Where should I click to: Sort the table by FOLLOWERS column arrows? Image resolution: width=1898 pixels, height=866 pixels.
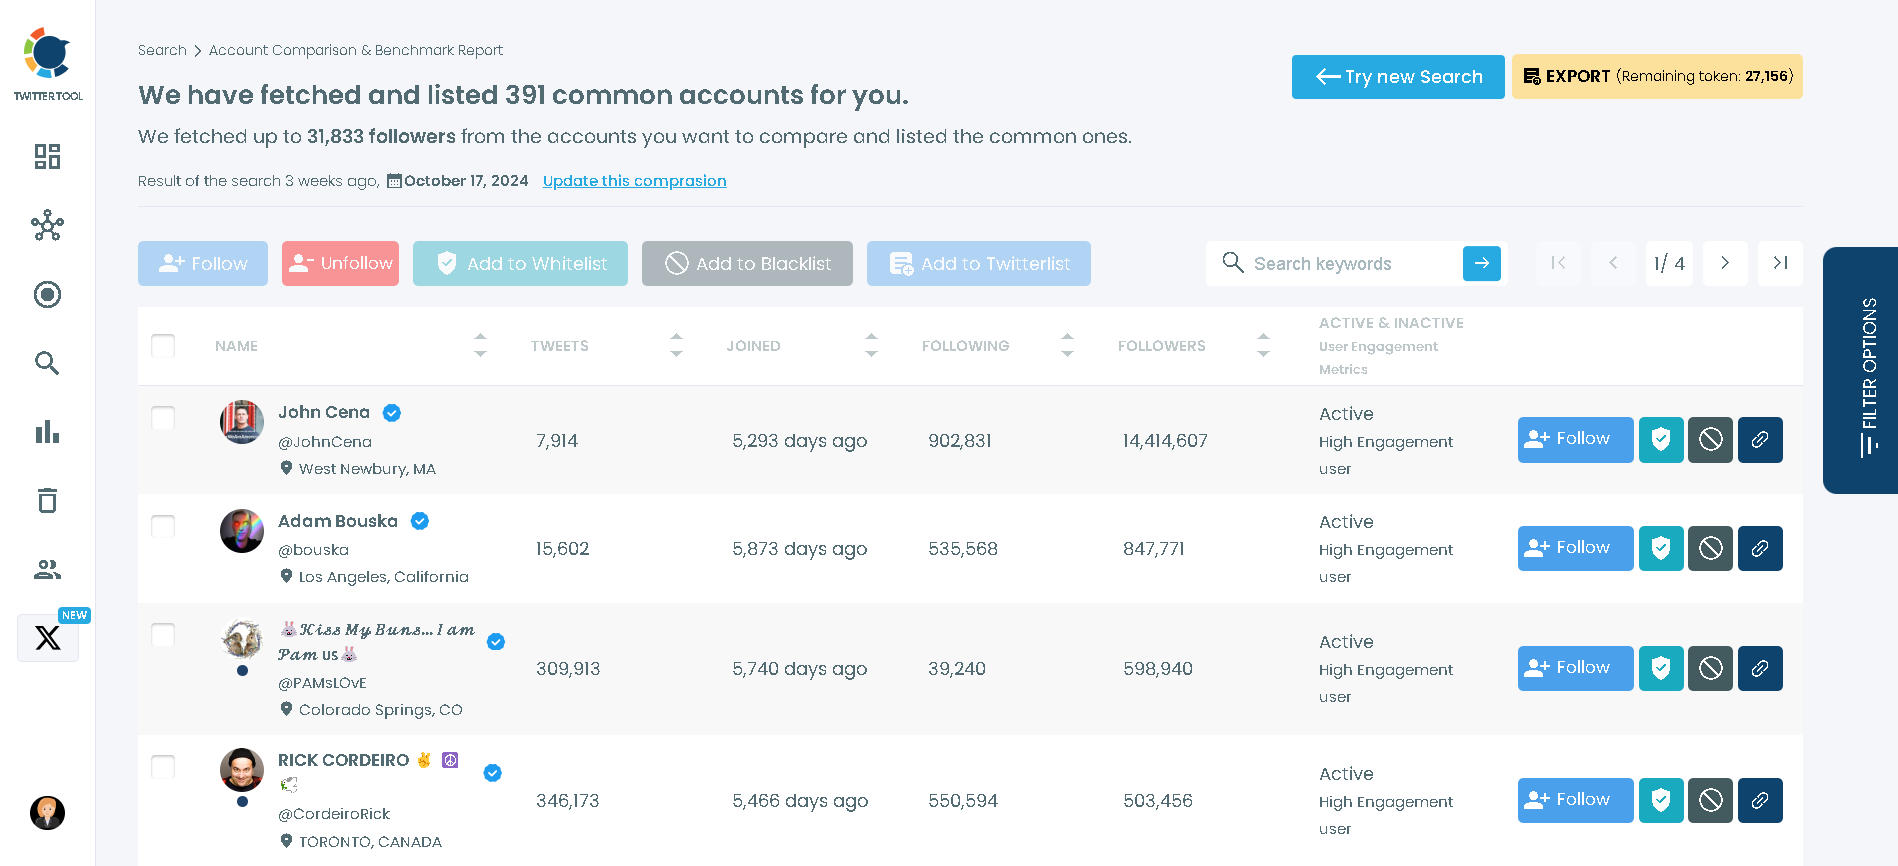(1263, 346)
